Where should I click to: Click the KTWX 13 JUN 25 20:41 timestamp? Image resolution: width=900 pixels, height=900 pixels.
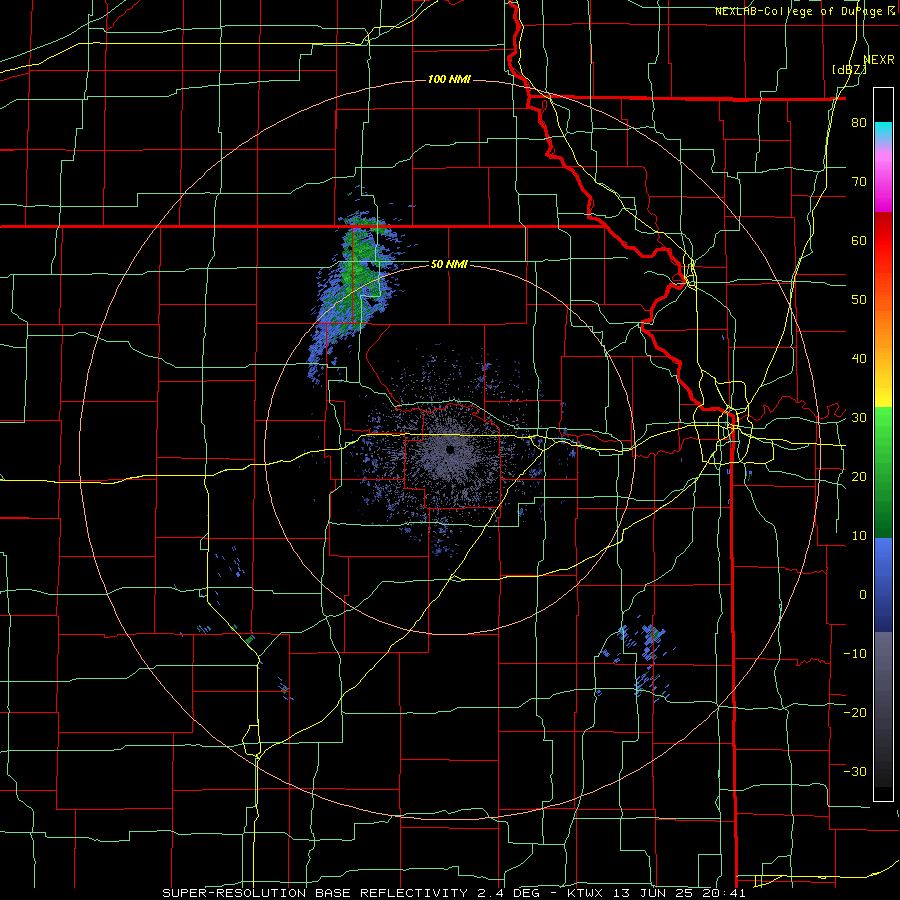click(x=656, y=893)
